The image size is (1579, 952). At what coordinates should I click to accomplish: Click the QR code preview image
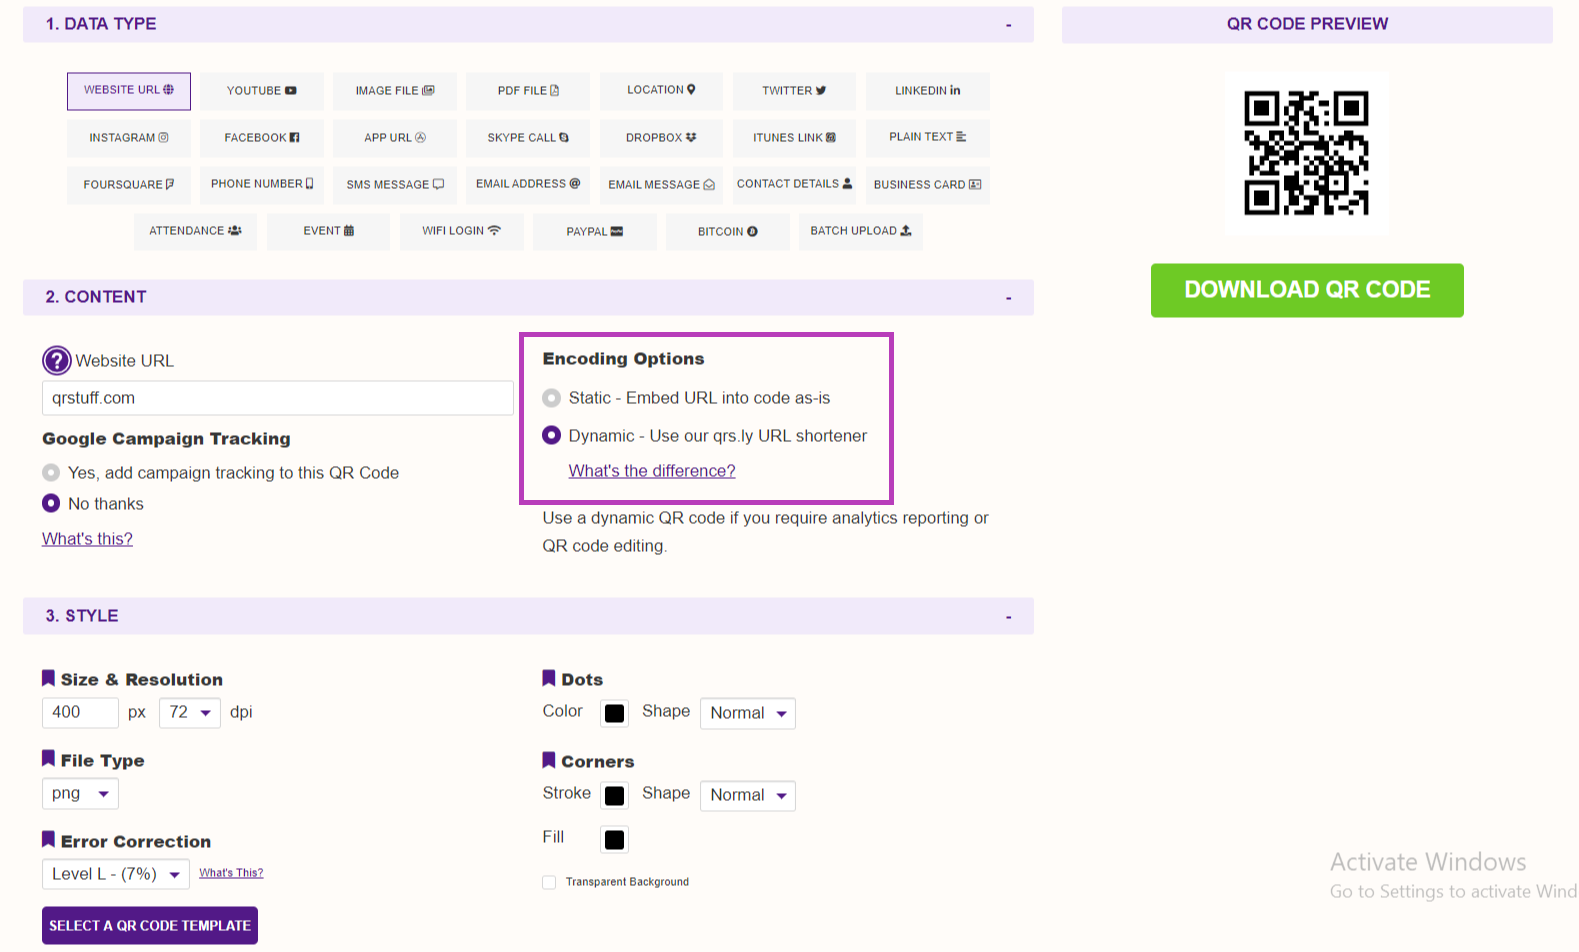[1306, 153]
